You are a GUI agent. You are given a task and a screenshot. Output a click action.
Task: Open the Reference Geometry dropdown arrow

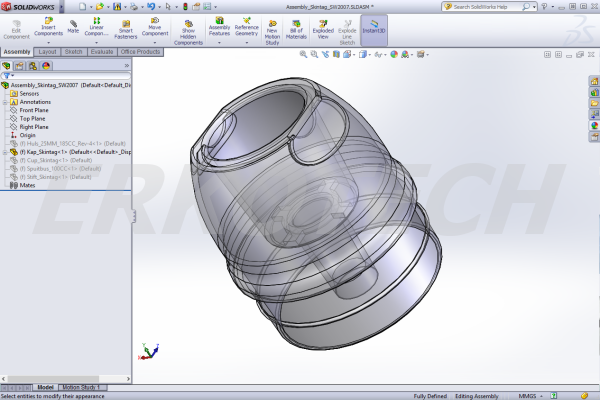pos(246,40)
